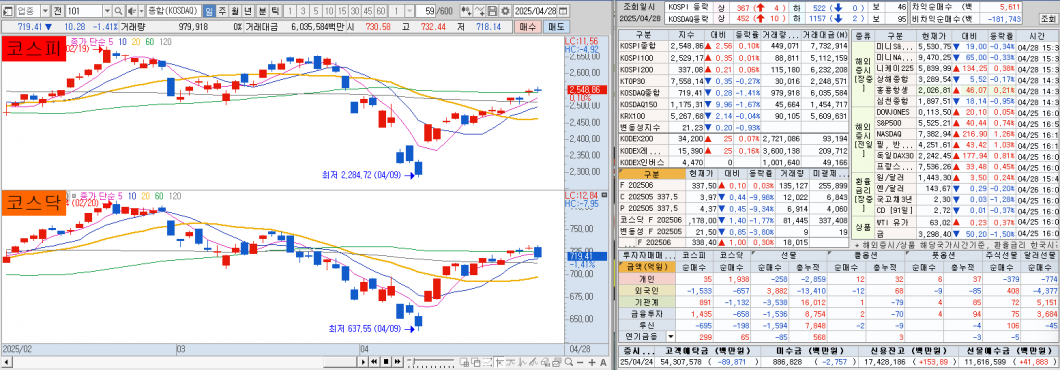The width and height of the screenshot is (1060, 370).
Task: Select the 30 interval button
Action: [x=355, y=11]
